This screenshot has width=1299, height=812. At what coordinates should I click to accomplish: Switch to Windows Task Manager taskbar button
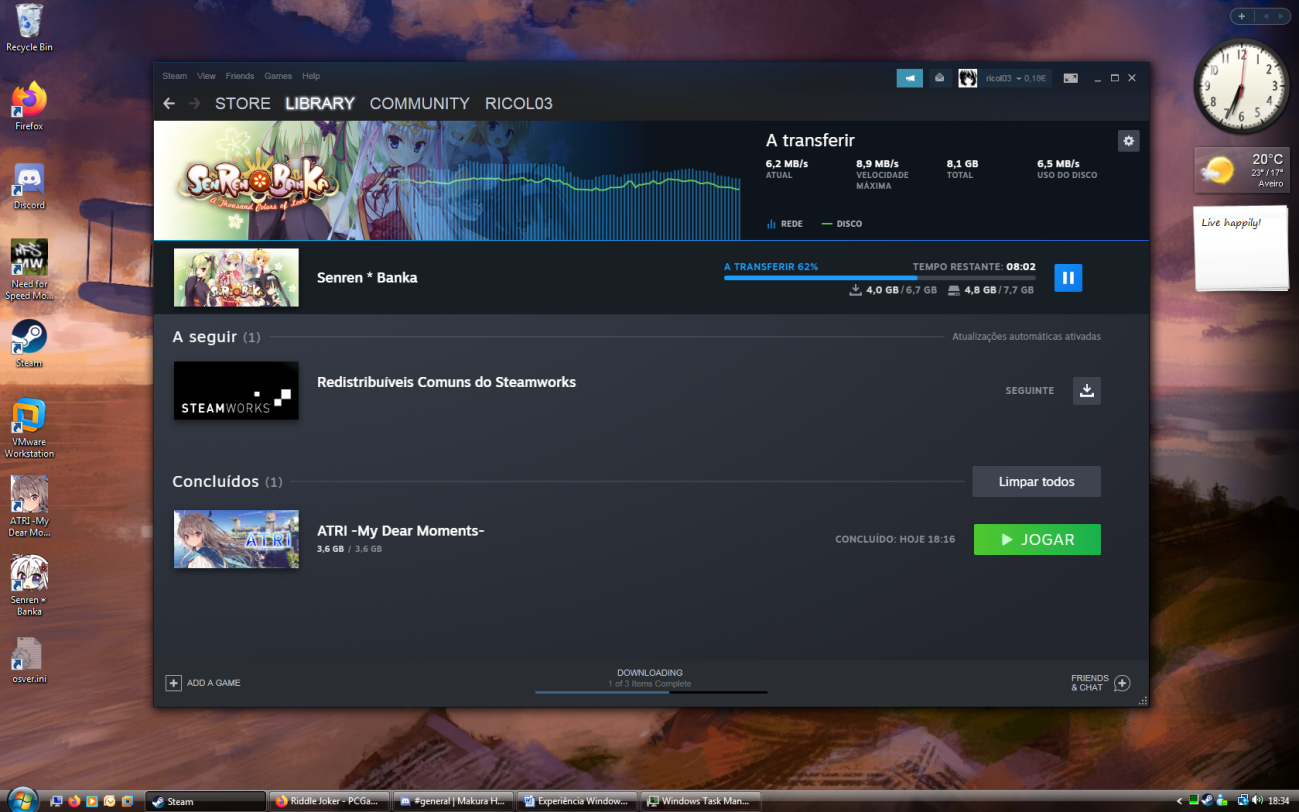702,801
